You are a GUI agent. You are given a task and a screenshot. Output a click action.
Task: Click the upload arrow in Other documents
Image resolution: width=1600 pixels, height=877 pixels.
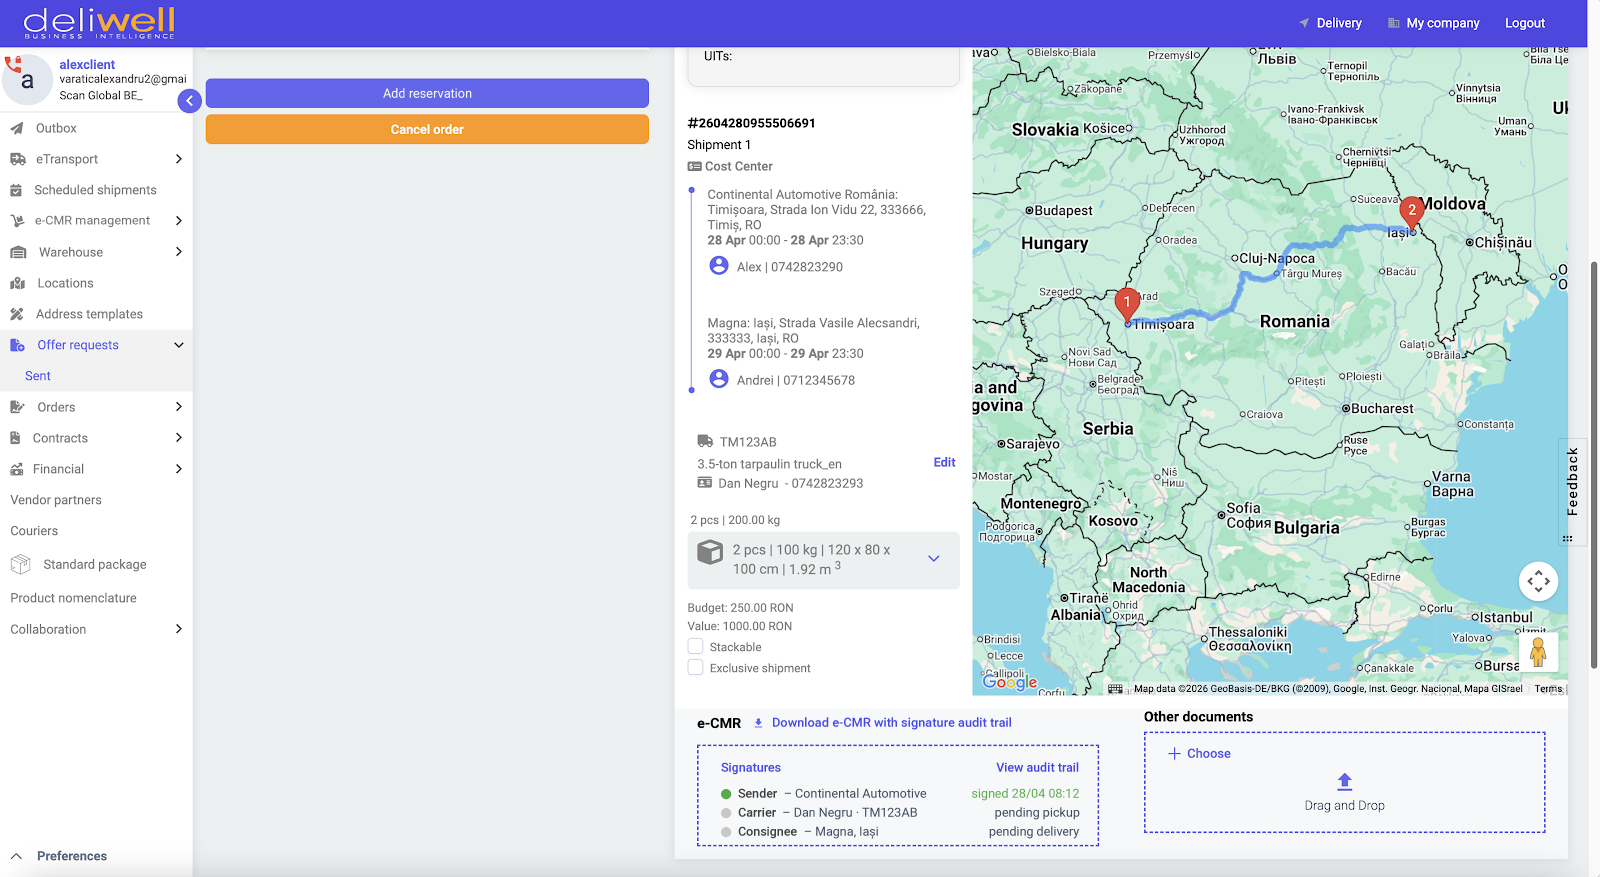click(x=1345, y=781)
